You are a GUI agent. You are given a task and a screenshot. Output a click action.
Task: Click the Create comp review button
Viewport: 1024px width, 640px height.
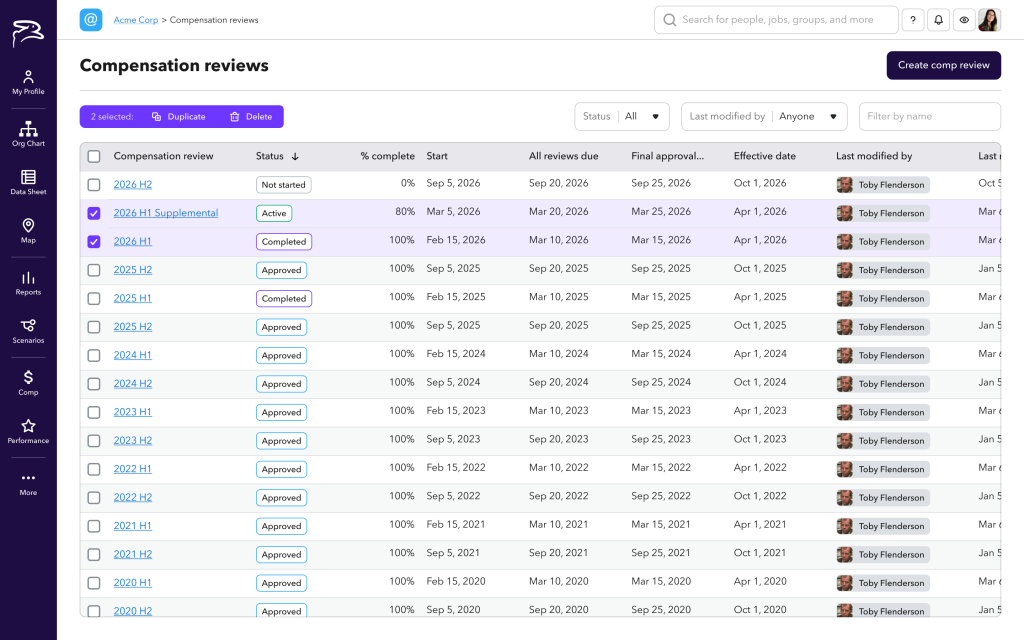point(943,65)
